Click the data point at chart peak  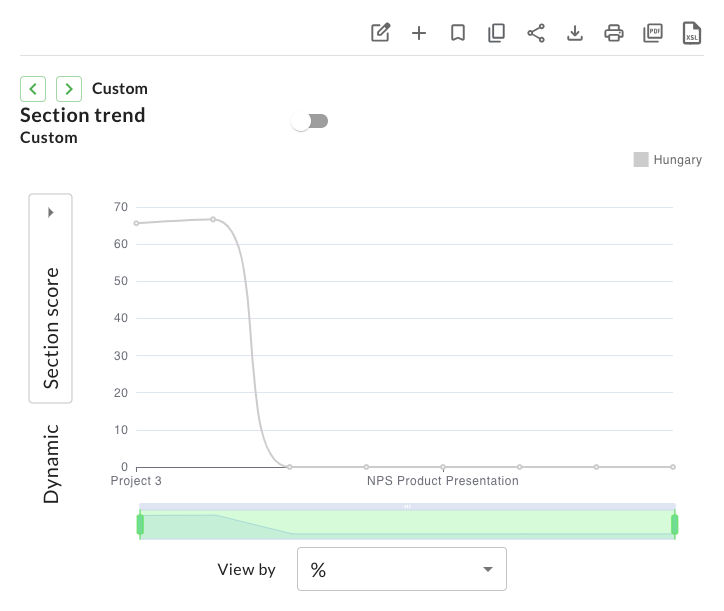coord(213,219)
